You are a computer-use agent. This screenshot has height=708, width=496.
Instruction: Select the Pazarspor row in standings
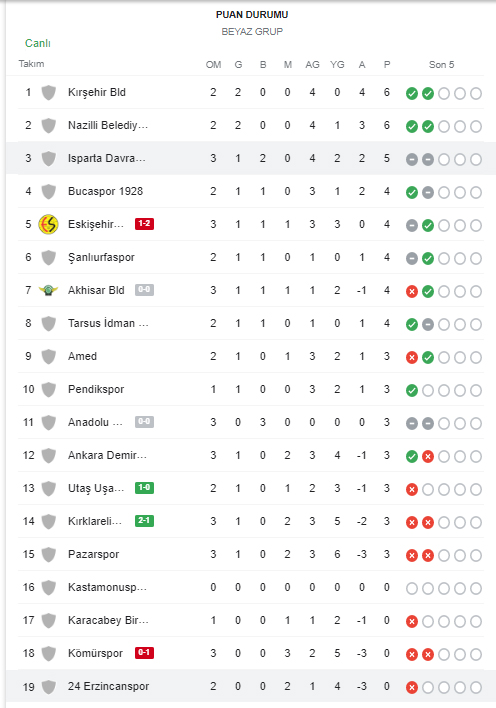251,554
